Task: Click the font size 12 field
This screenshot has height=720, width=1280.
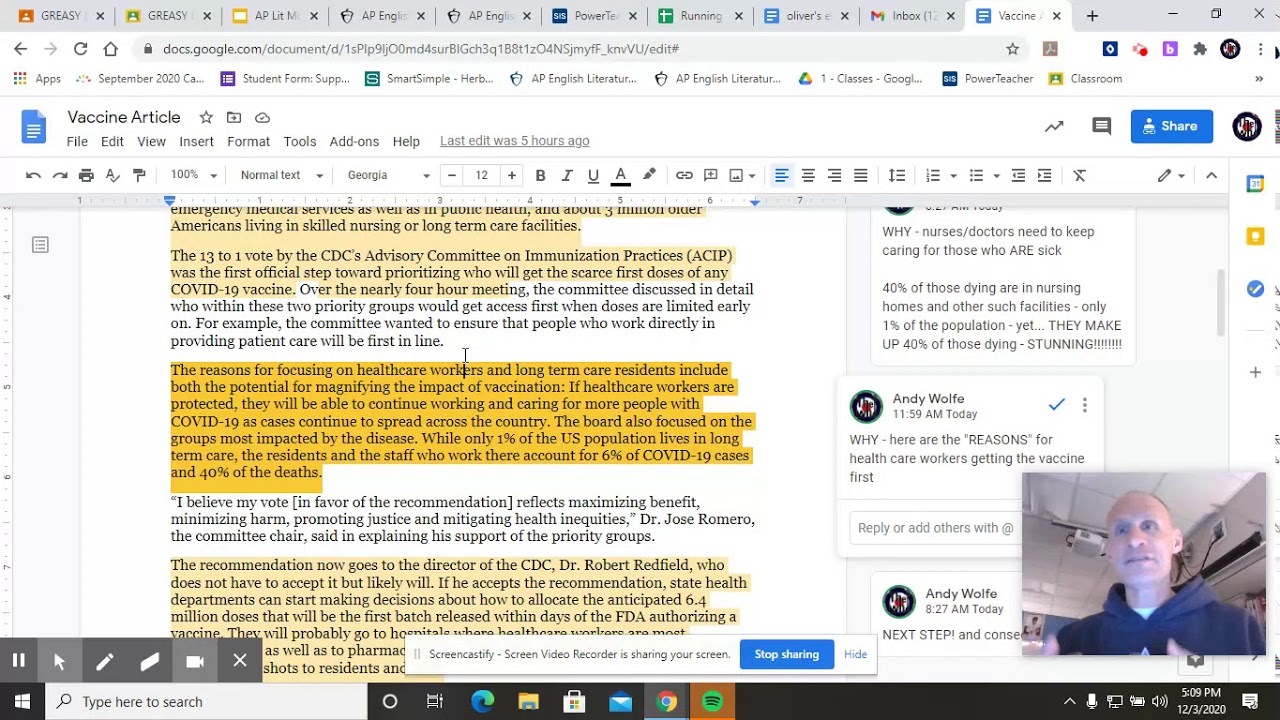Action: (481, 175)
